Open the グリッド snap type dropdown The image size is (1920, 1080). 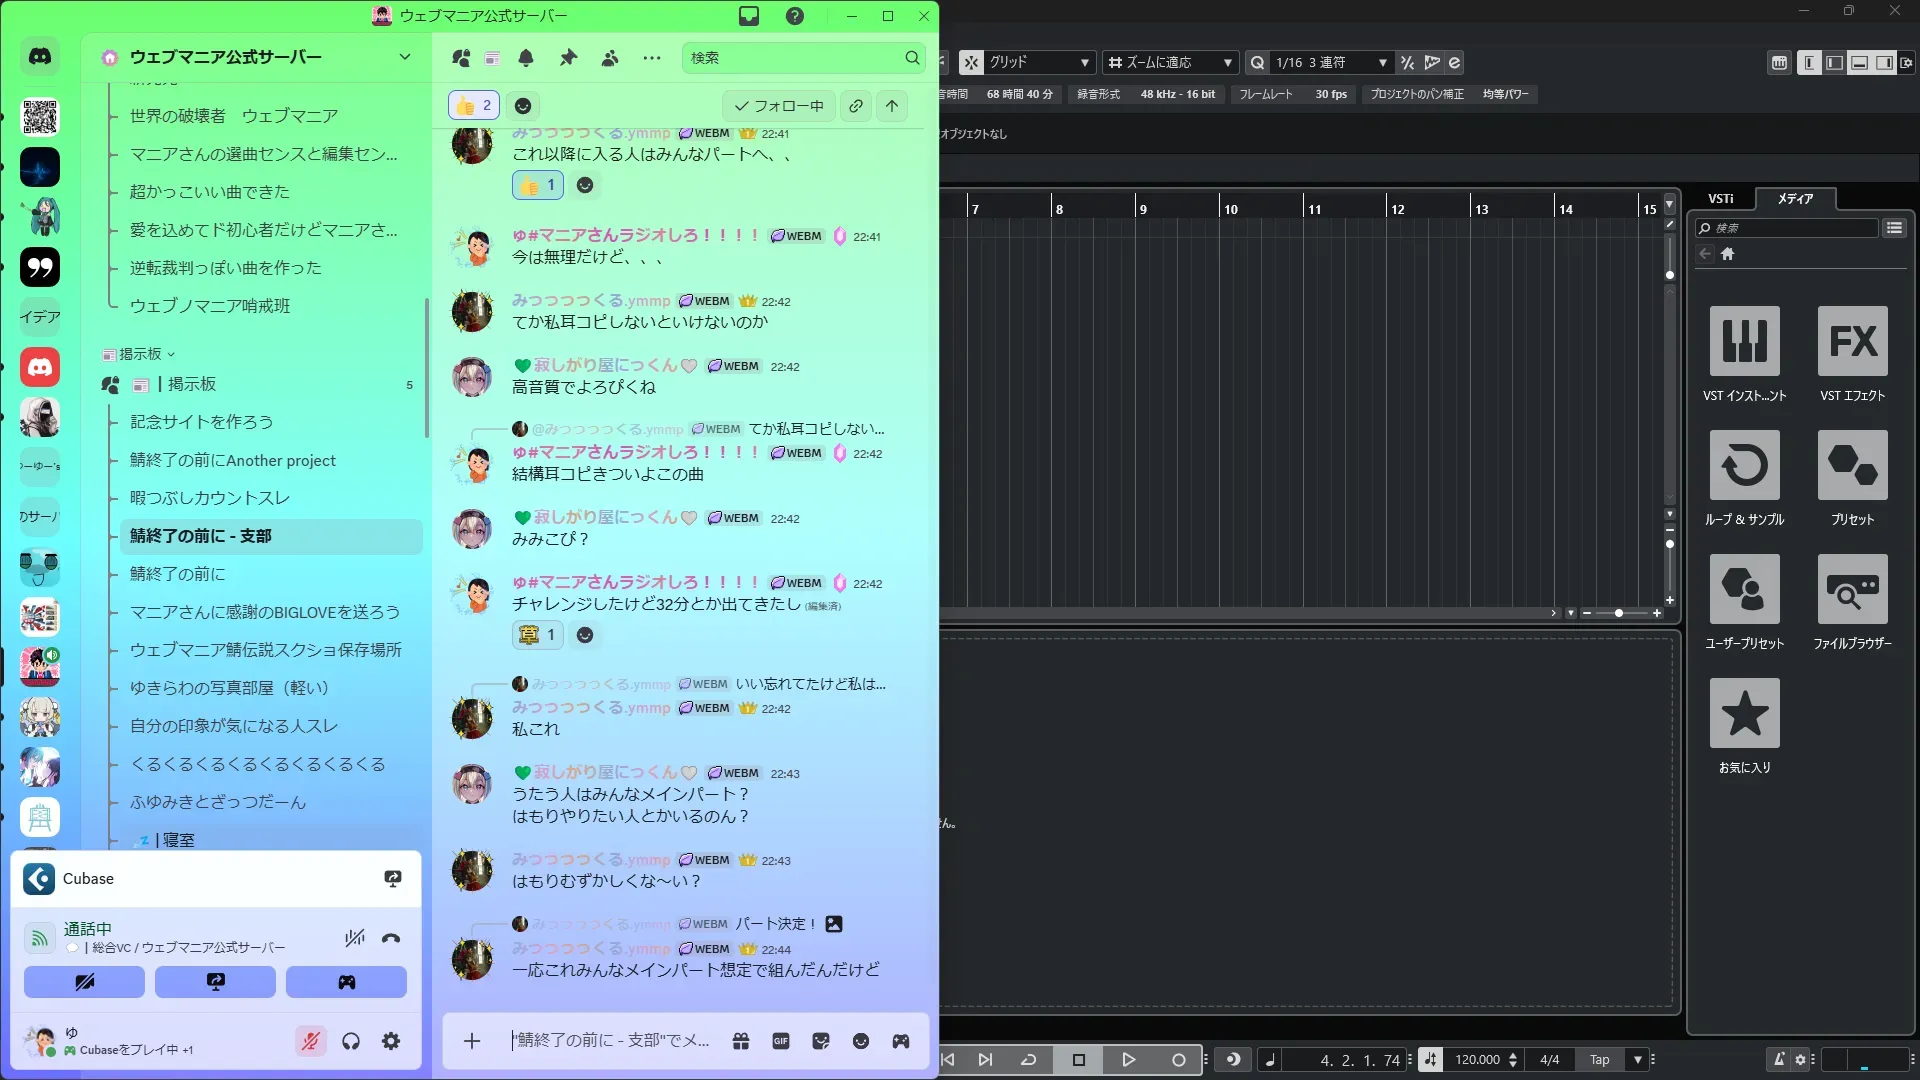[x=1038, y=62]
